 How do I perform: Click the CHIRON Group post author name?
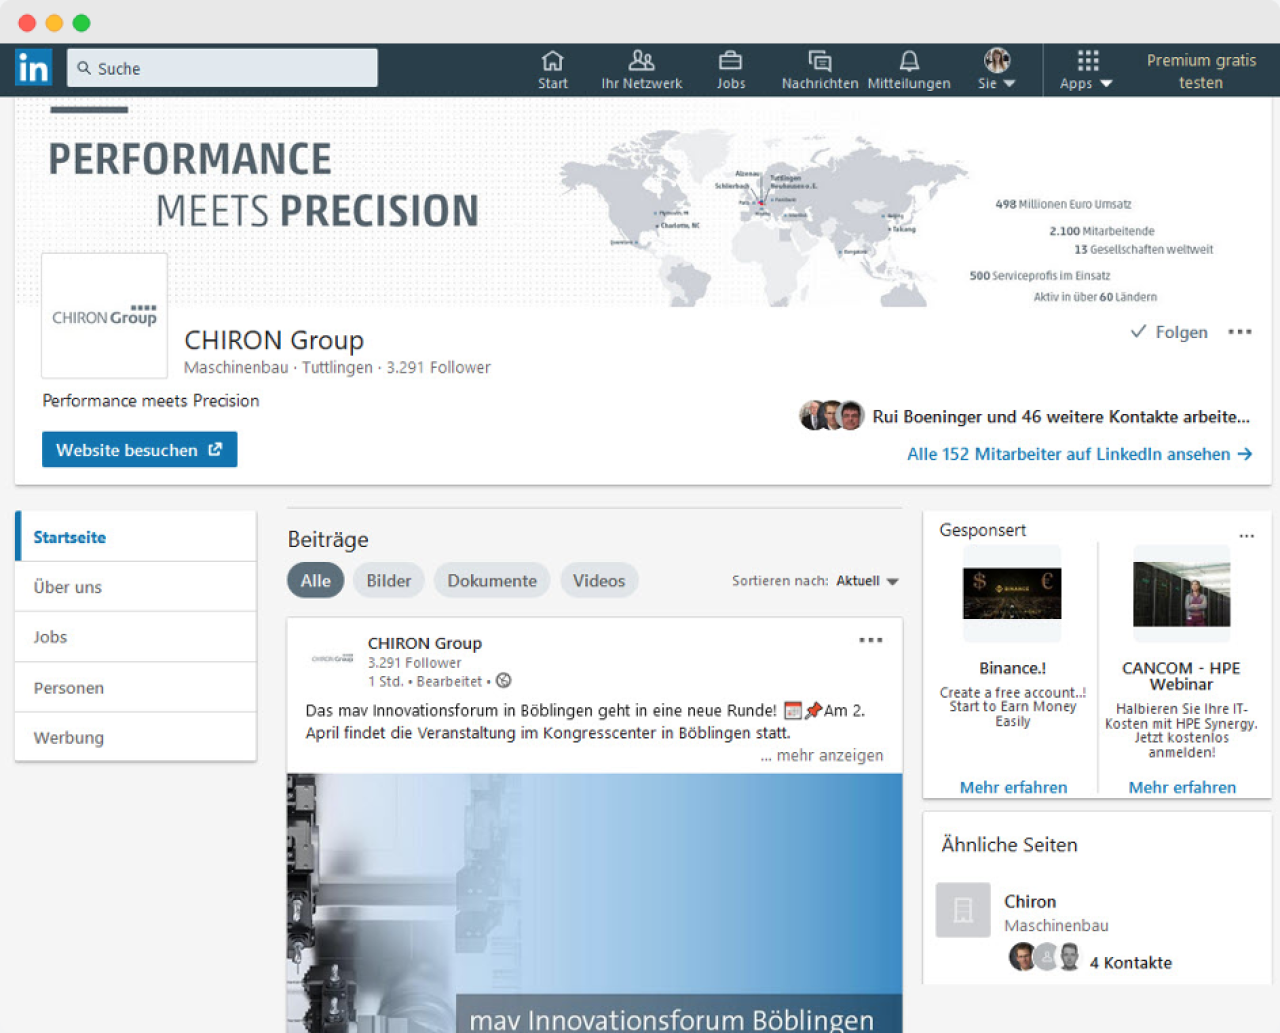point(424,643)
